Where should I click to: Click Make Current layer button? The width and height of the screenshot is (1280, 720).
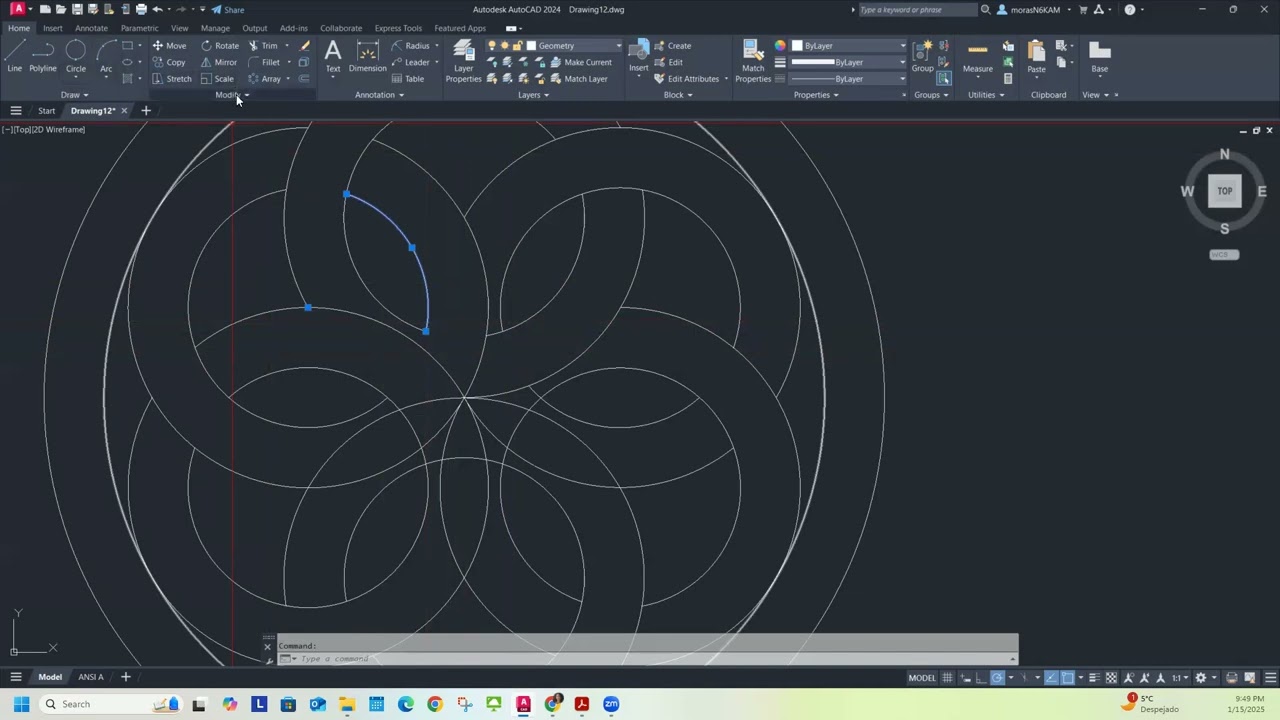coord(581,62)
